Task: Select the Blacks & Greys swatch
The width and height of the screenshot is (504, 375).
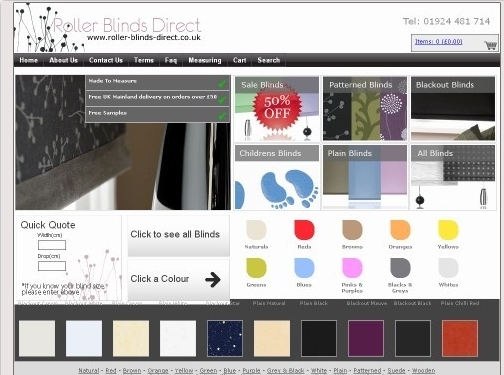Action: pyautogui.click(x=400, y=268)
